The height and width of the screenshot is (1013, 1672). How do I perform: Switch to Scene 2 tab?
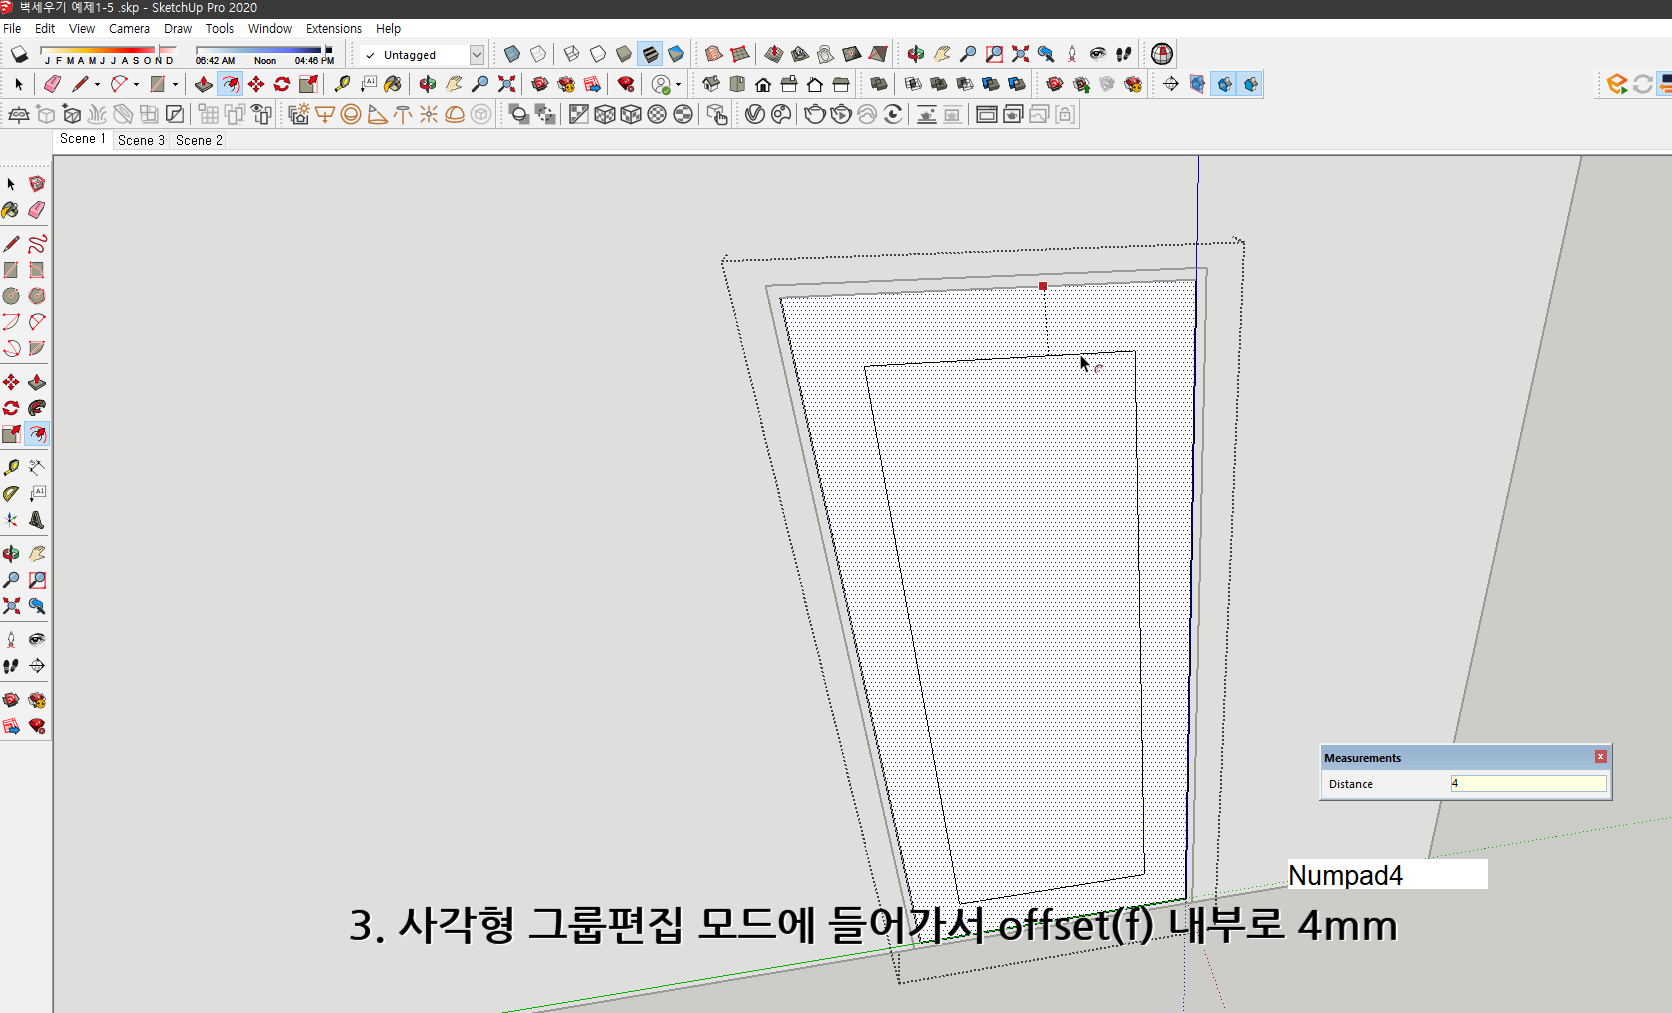tap(198, 140)
